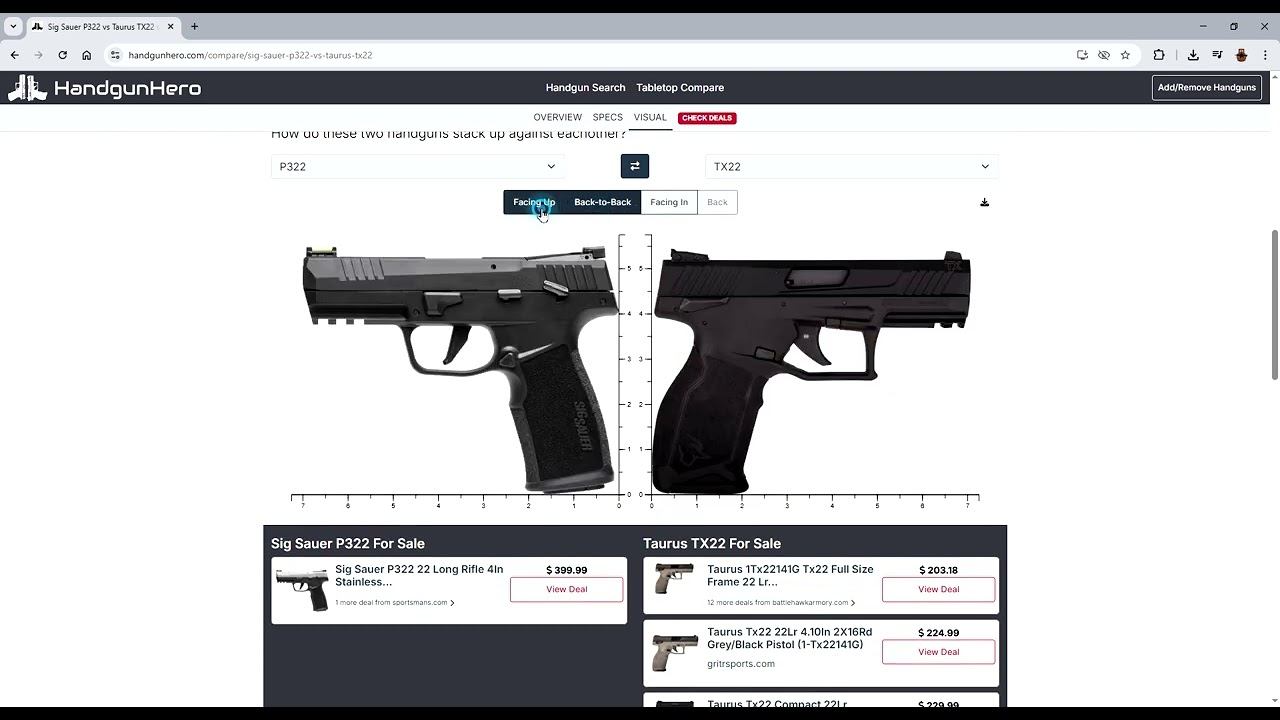Open Handgun Search menu item
The width and height of the screenshot is (1280, 720).
[585, 88]
